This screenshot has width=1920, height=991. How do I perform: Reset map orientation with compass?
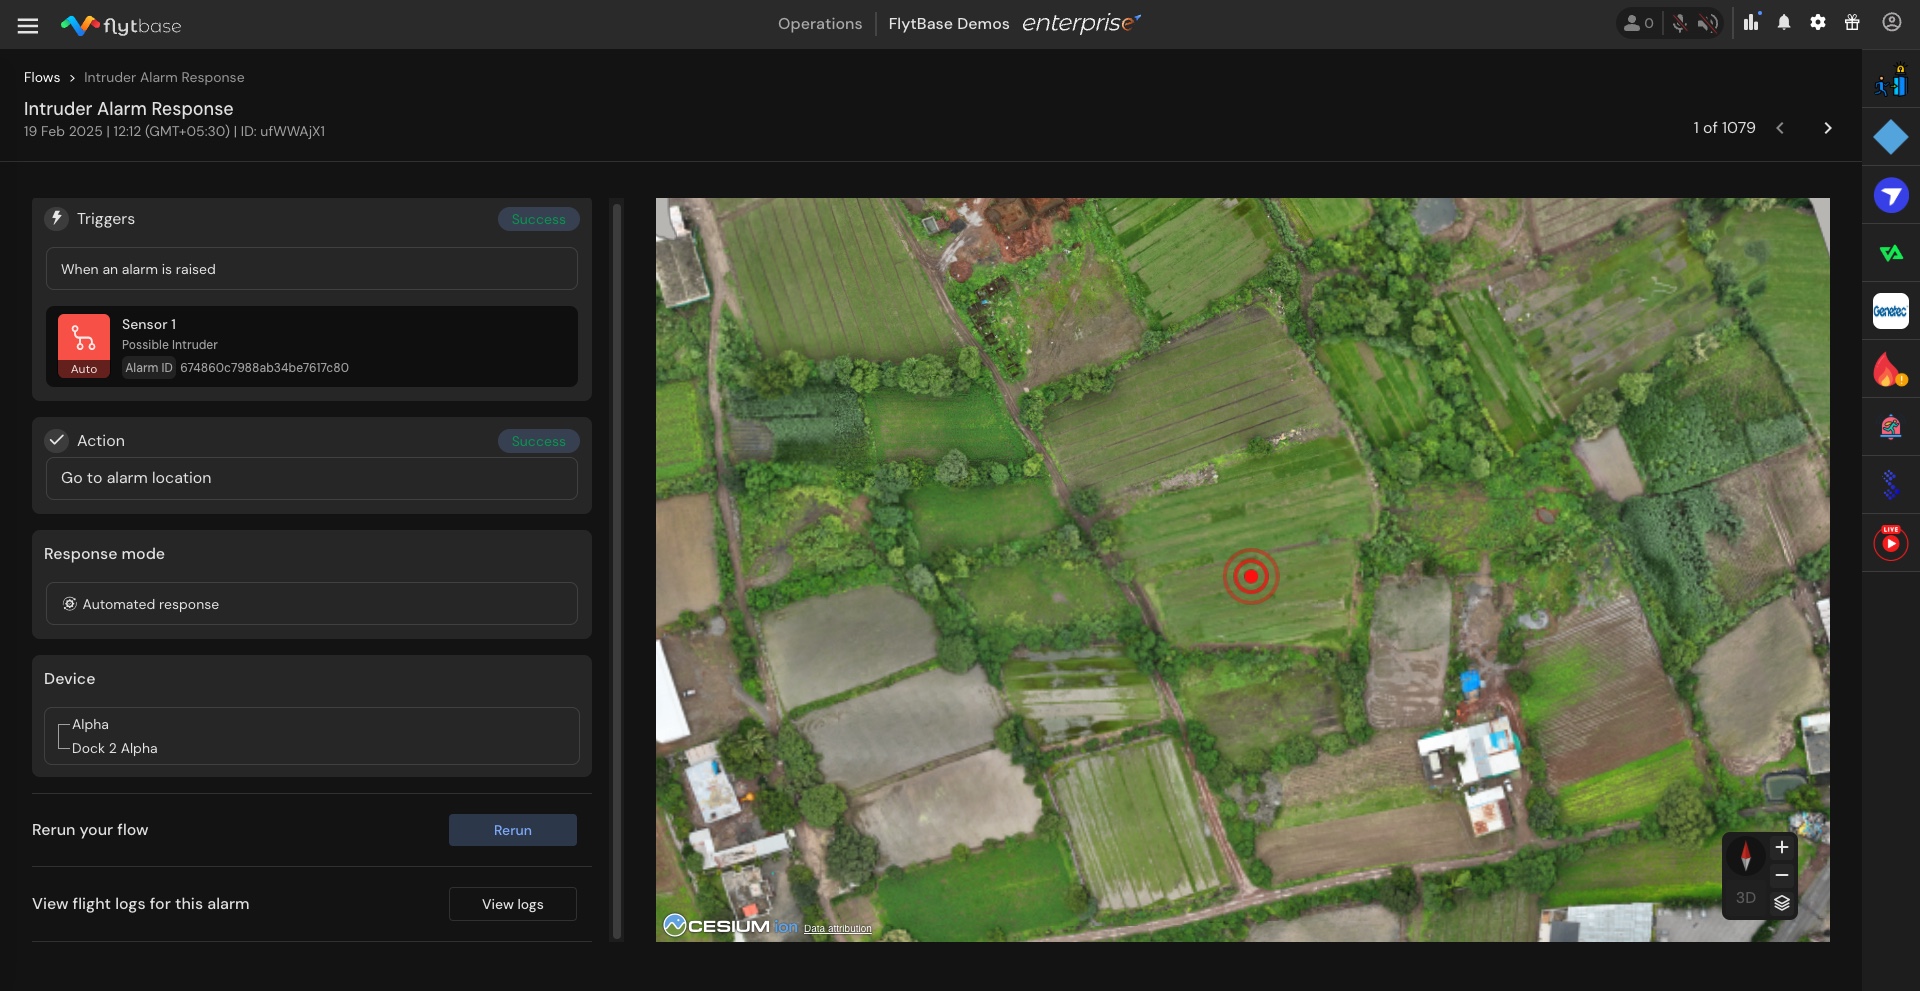1746,857
